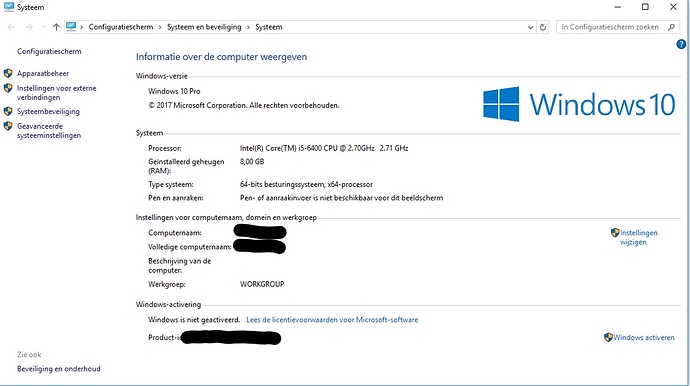Screen dimensions: 690x386
Task: Expand breadcrumb chevron before Configuratiescherm
Action: pos(82,27)
